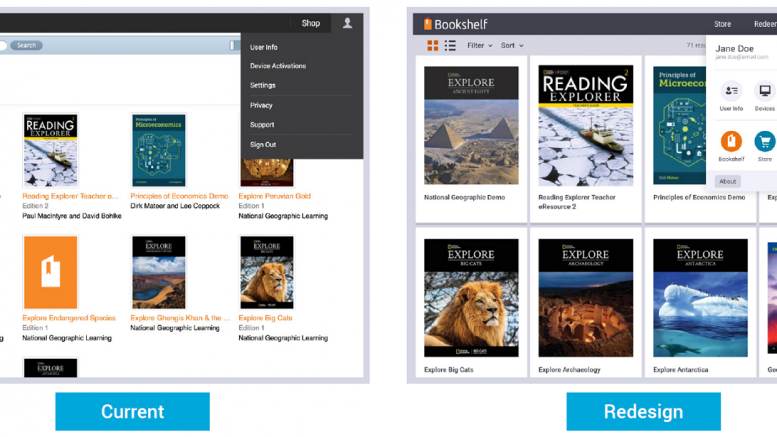The width and height of the screenshot is (777, 437).
Task: Click Paul MacIntyre and David Bohlke author text
Action: click(72, 216)
